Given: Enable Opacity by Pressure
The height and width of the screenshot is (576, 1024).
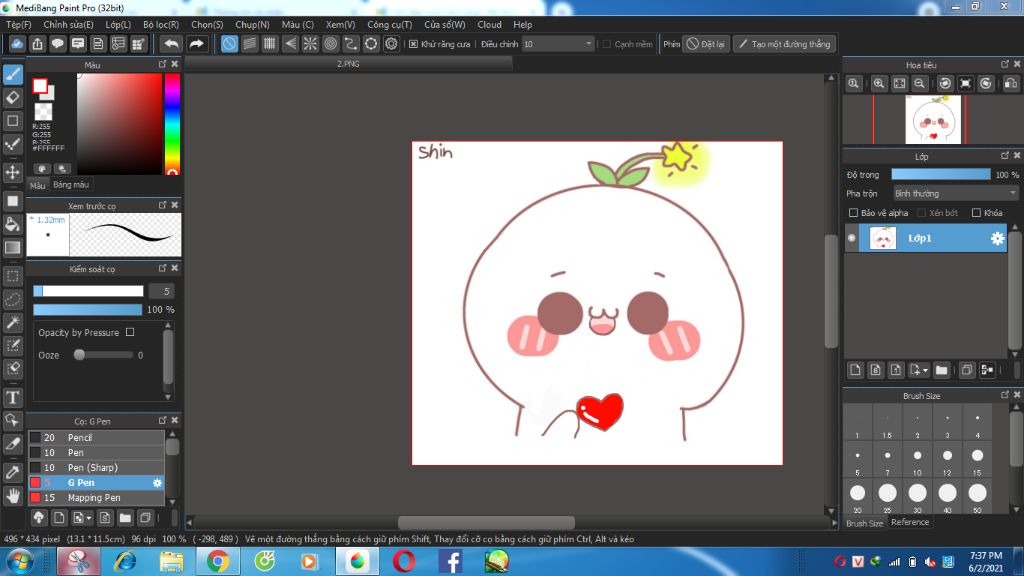Looking at the screenshot, I should [130, 332].
